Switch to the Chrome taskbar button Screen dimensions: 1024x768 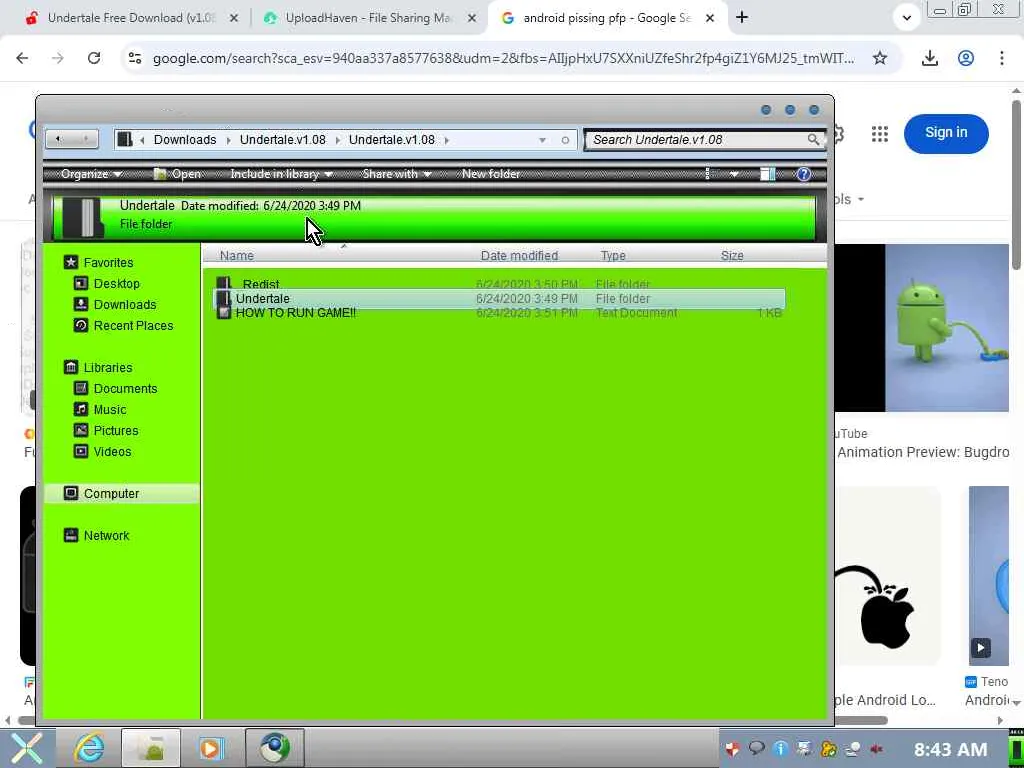(x=275, y=748)
